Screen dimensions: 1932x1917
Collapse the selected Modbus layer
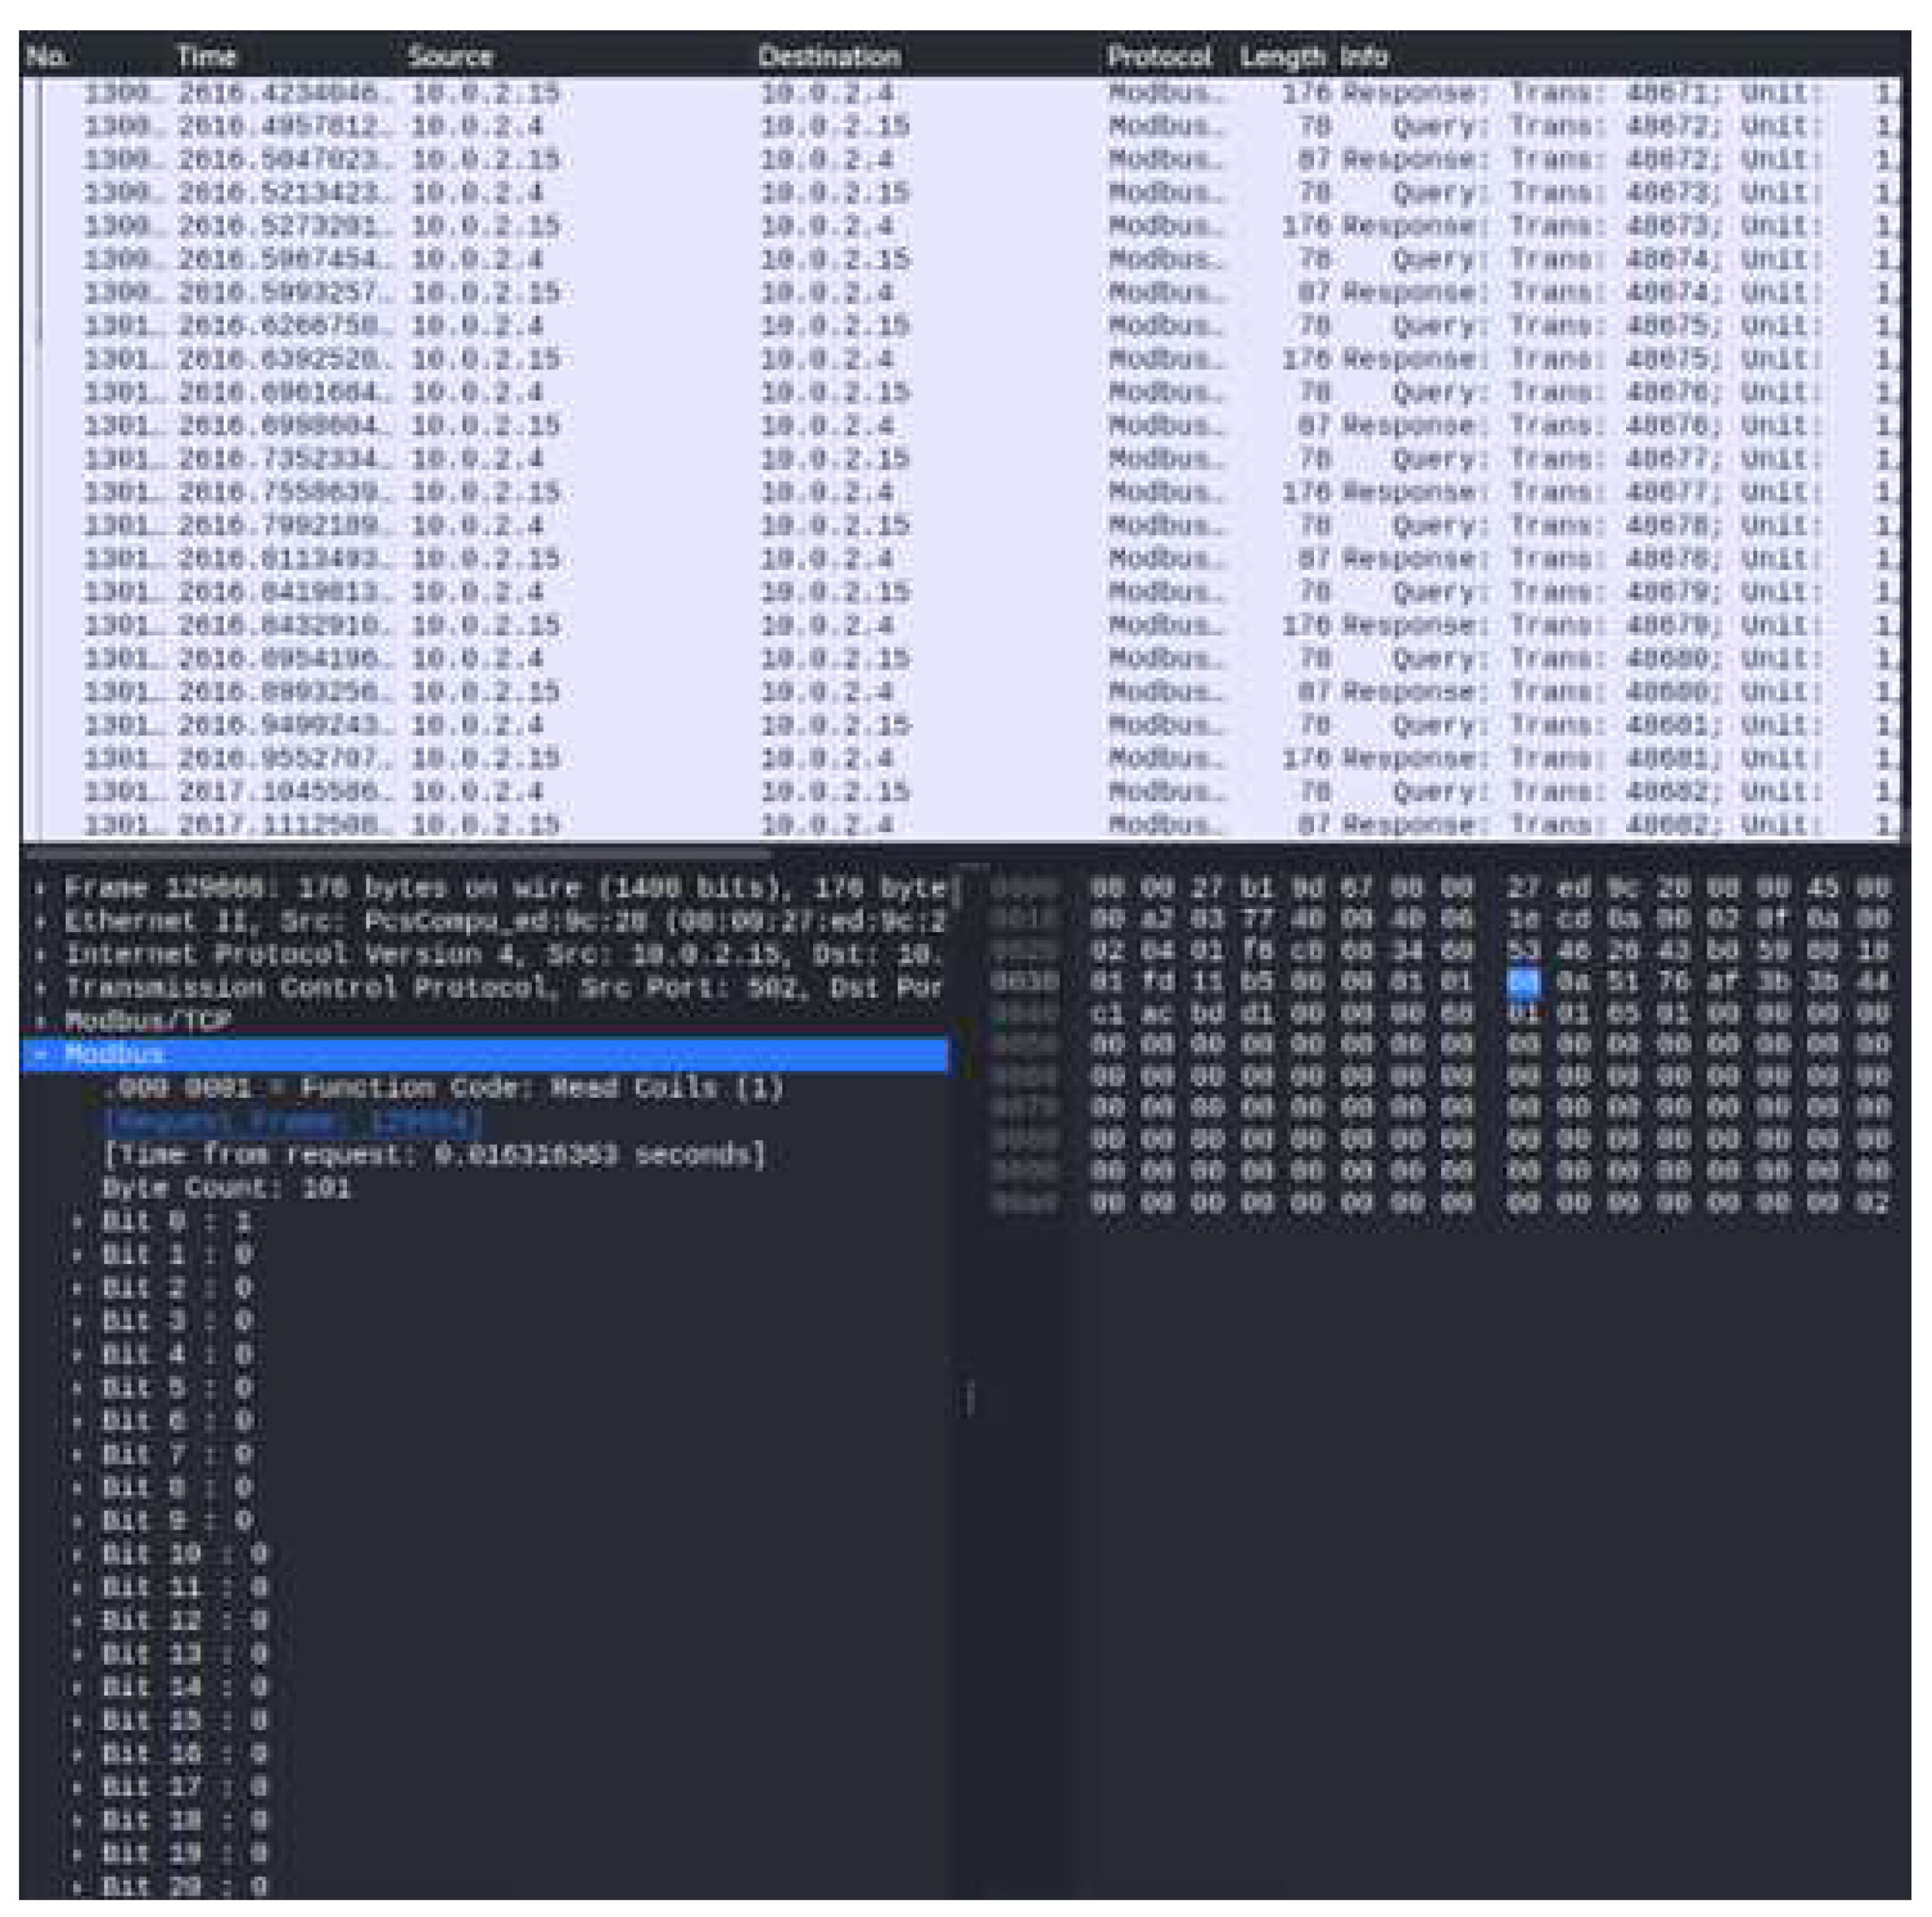pos(42,1053)
